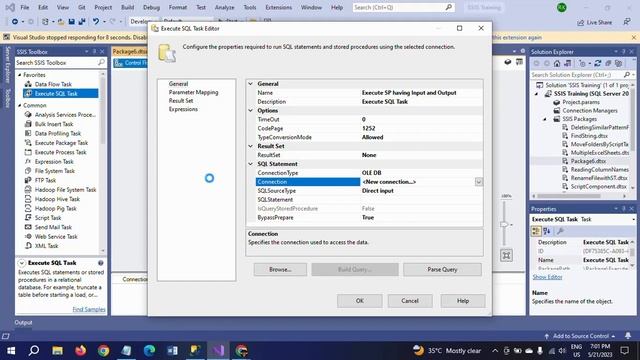Open Firefox from taskbar
Viewport: 640px width, 360px height.
point(81,351)
